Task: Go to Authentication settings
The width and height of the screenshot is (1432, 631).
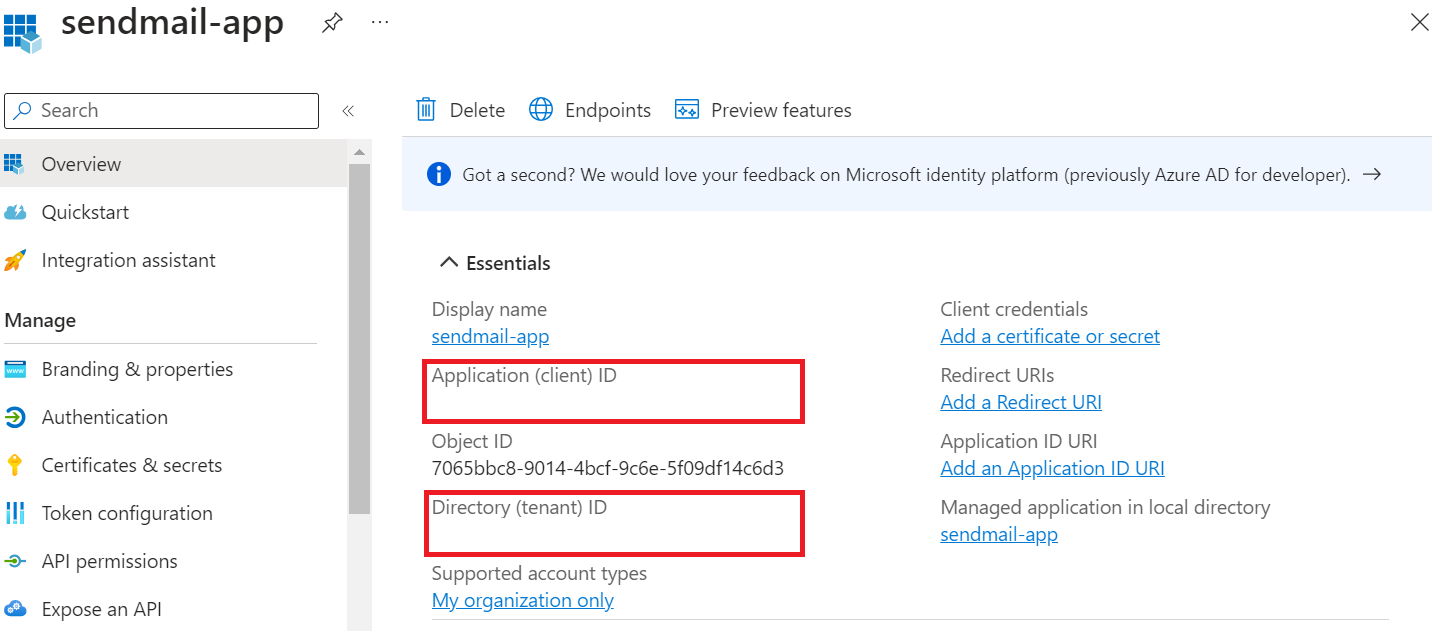Action: (x=105, y=417)
